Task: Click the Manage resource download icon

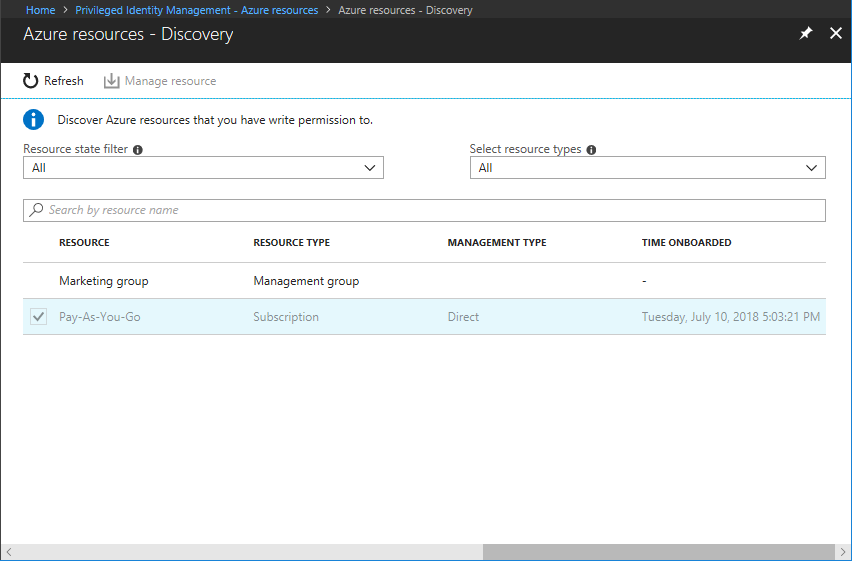Action: [x=112, y=81]
